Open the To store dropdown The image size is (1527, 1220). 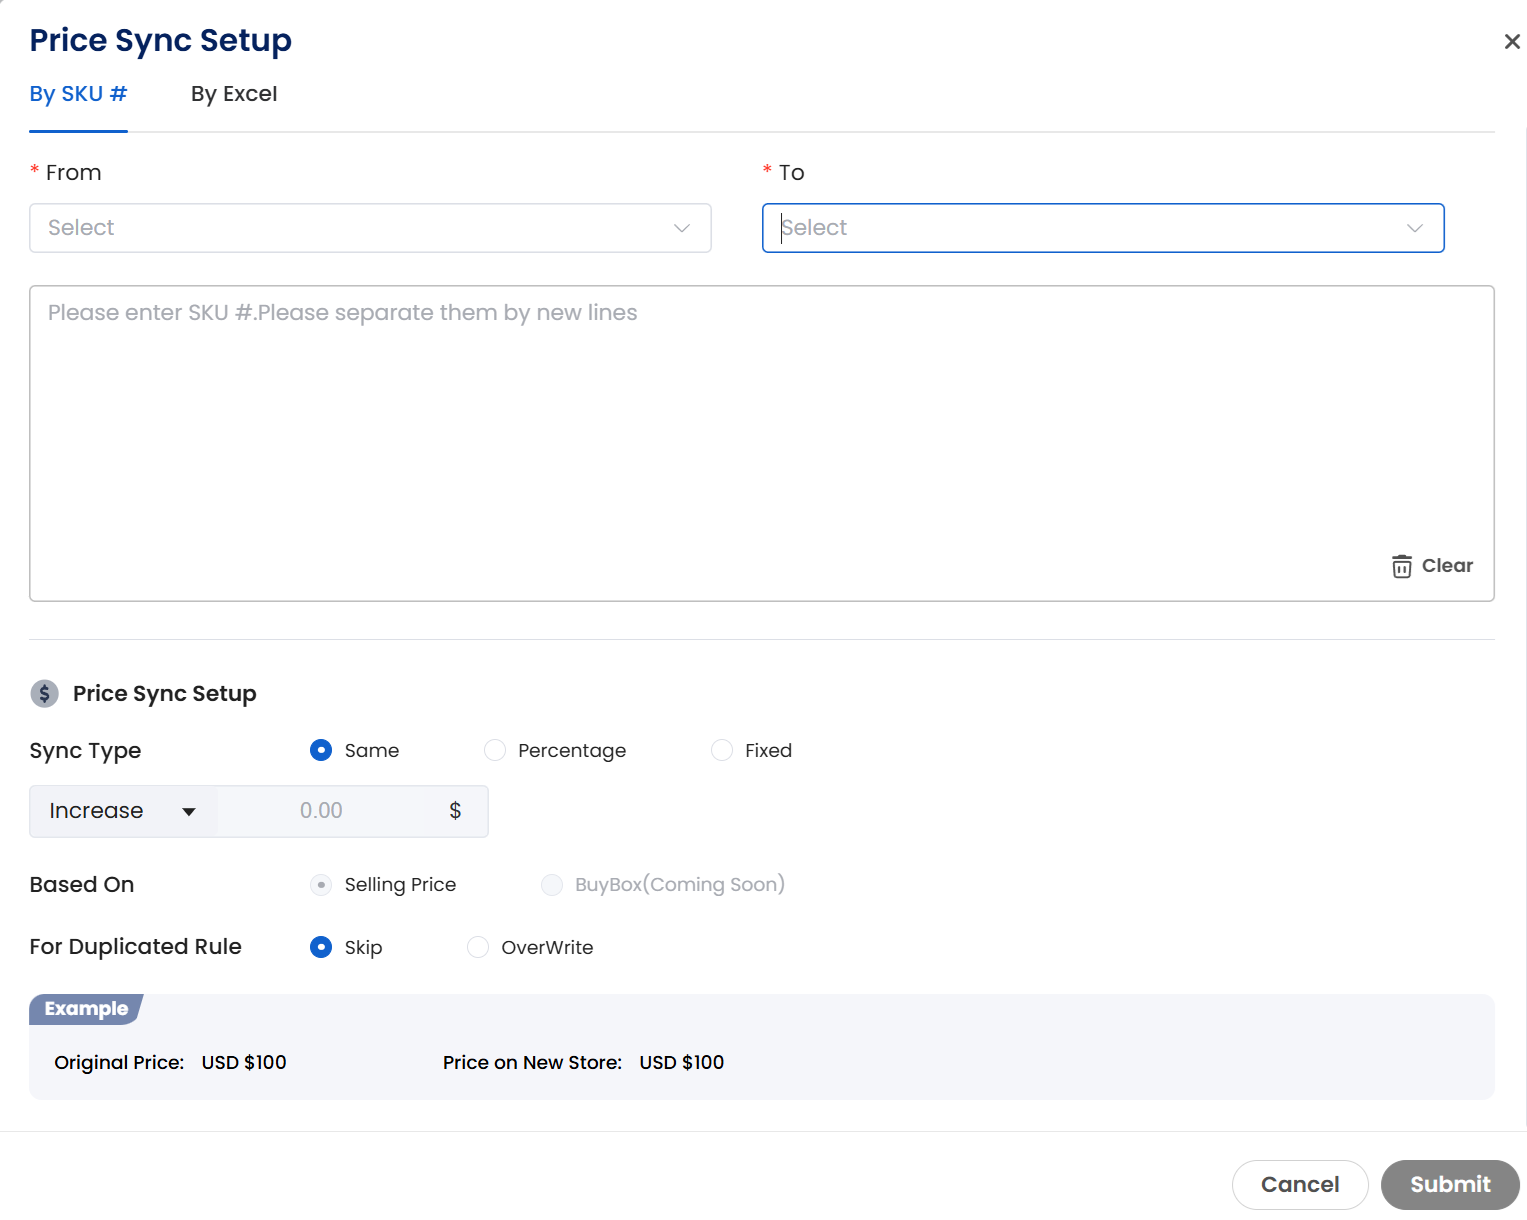(1103, 228)
